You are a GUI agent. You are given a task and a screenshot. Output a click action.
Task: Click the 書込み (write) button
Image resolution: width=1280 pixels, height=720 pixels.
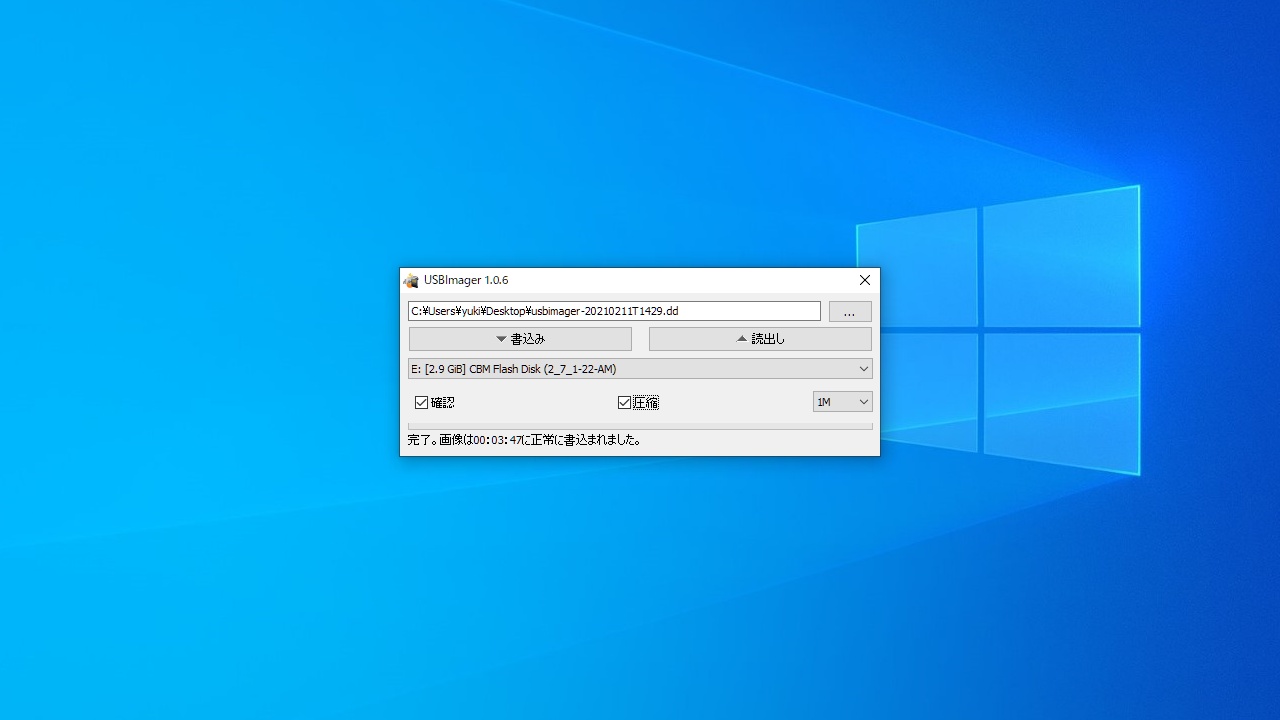[x=520, y=339]
